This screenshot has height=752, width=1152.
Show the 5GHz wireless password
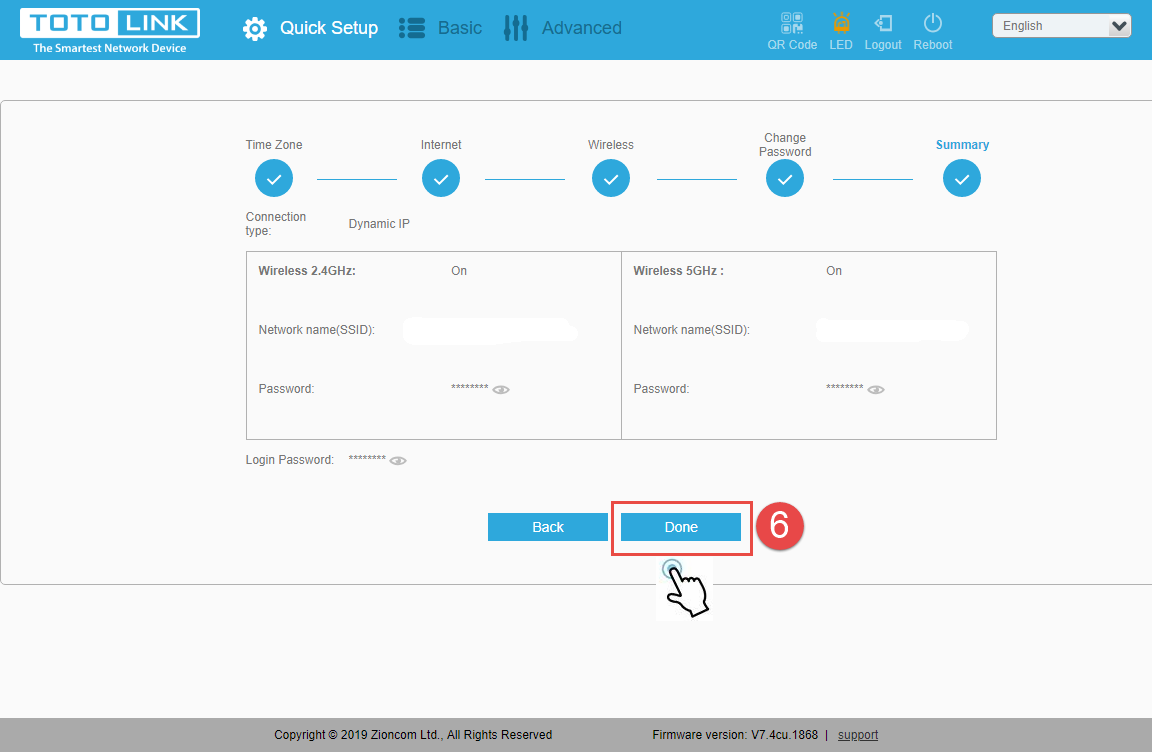click(876, 390)
